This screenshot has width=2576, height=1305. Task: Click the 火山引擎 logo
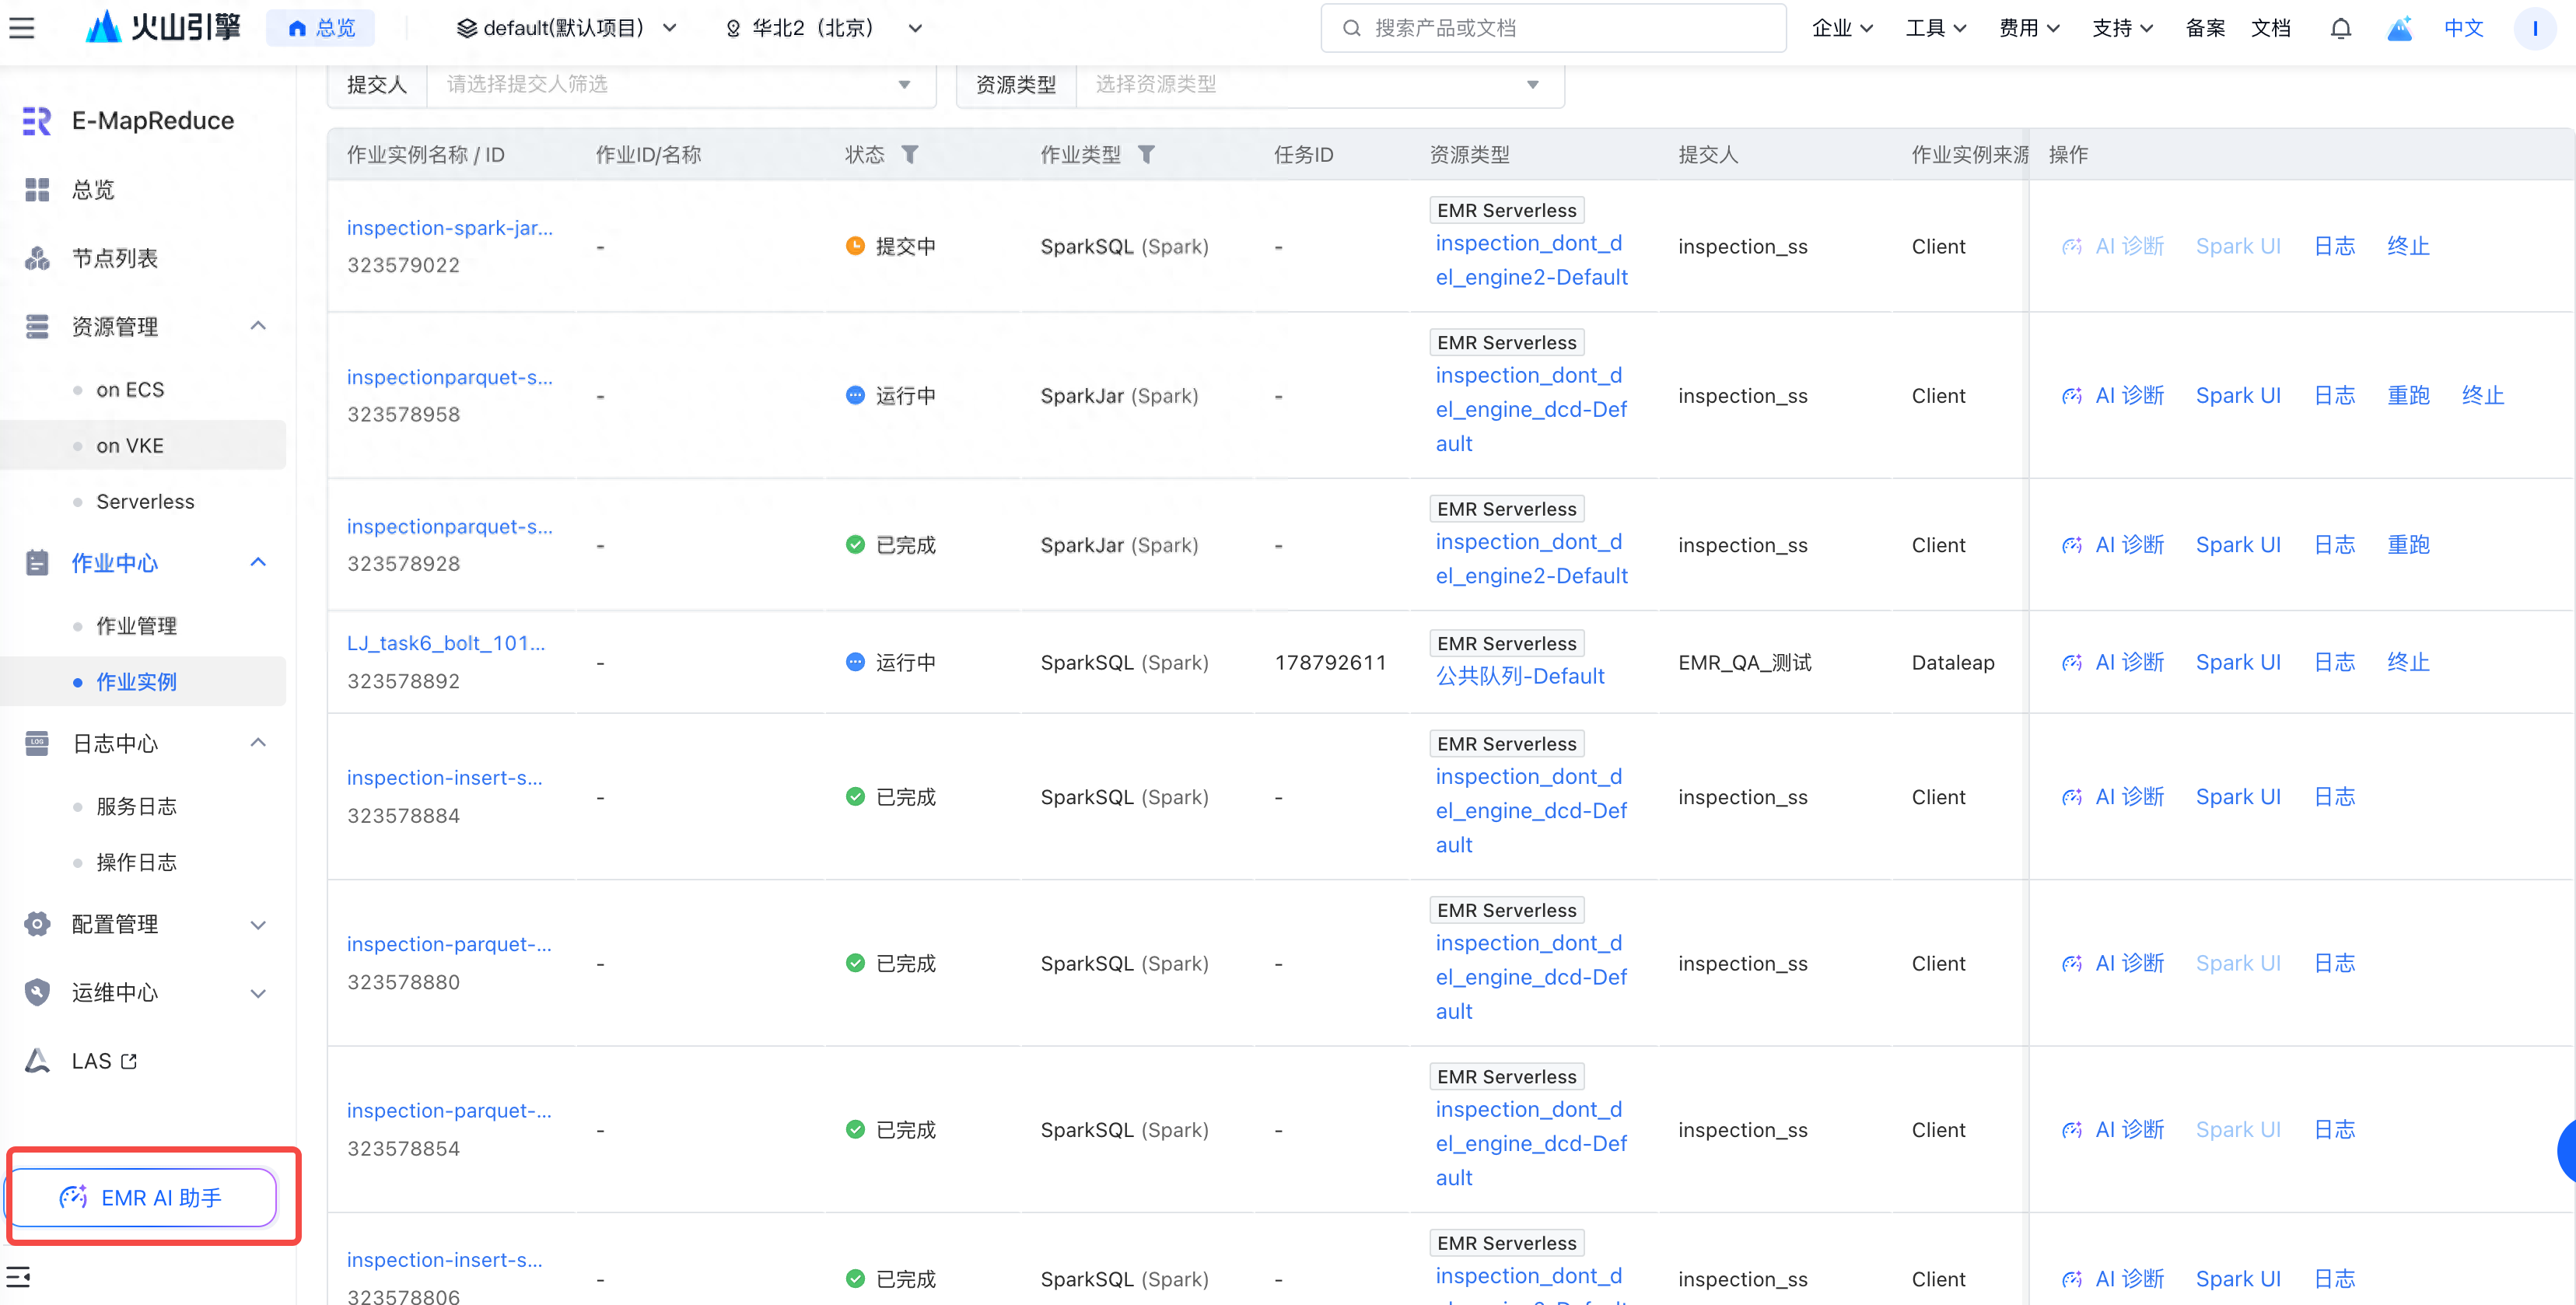(x=163, y=27)
